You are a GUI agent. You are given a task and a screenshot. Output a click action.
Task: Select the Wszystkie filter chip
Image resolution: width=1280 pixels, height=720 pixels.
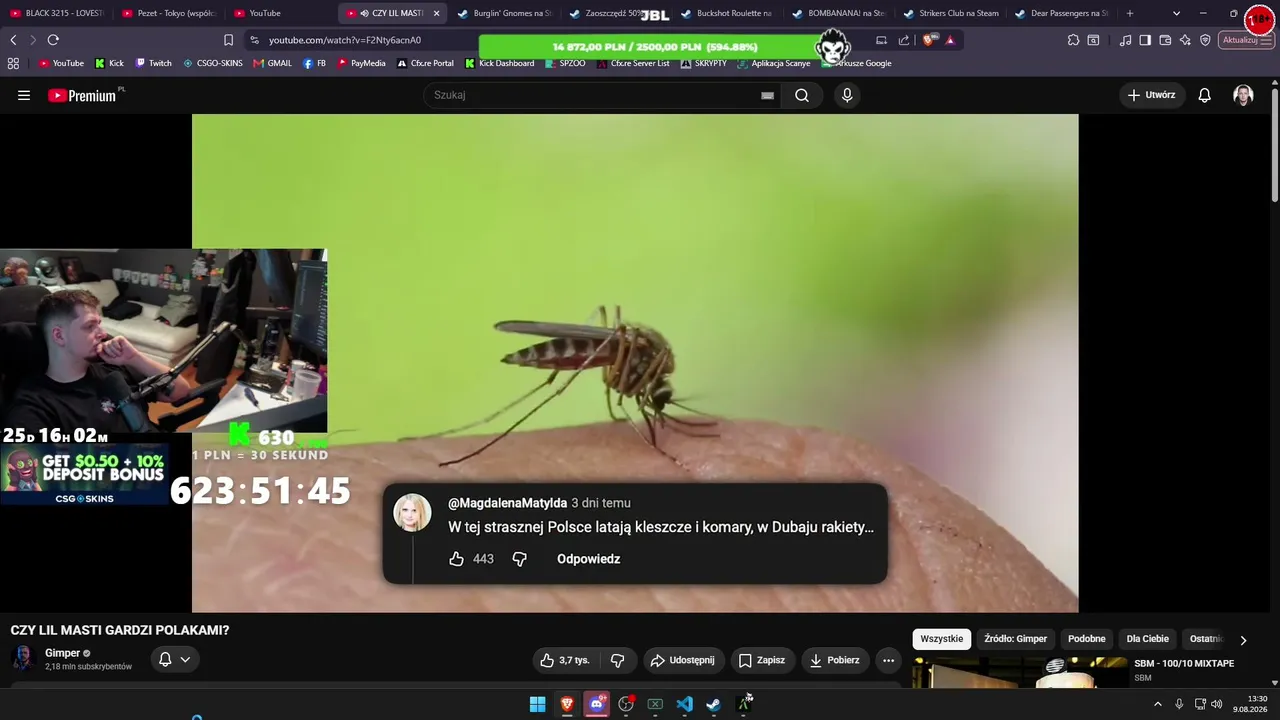tap(942, 639)
